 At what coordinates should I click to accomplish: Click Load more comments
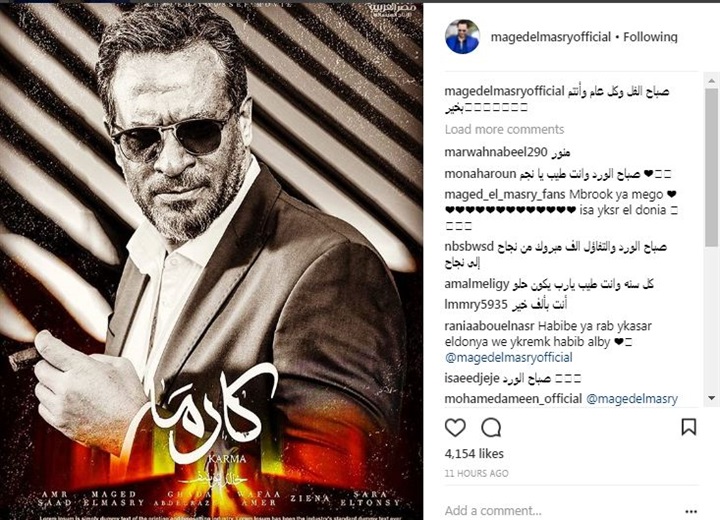(x=504, y=130)
